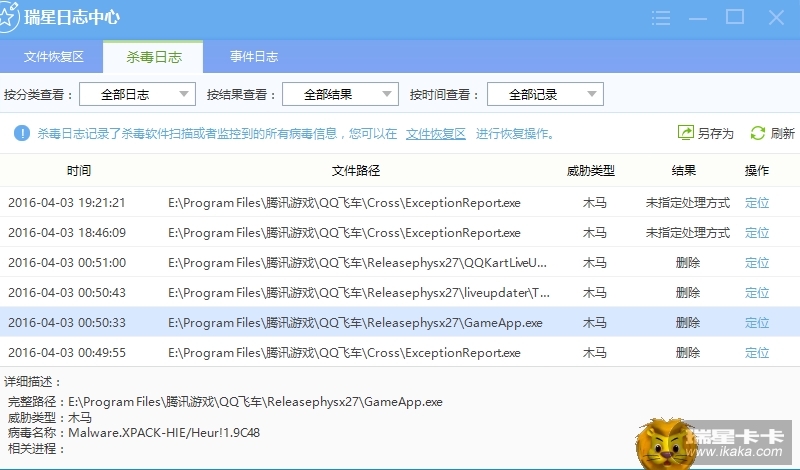This screenshot has width=800, height=470.
Task: Switch to the 事件日志 tab
Action: (x=254, y=57)
